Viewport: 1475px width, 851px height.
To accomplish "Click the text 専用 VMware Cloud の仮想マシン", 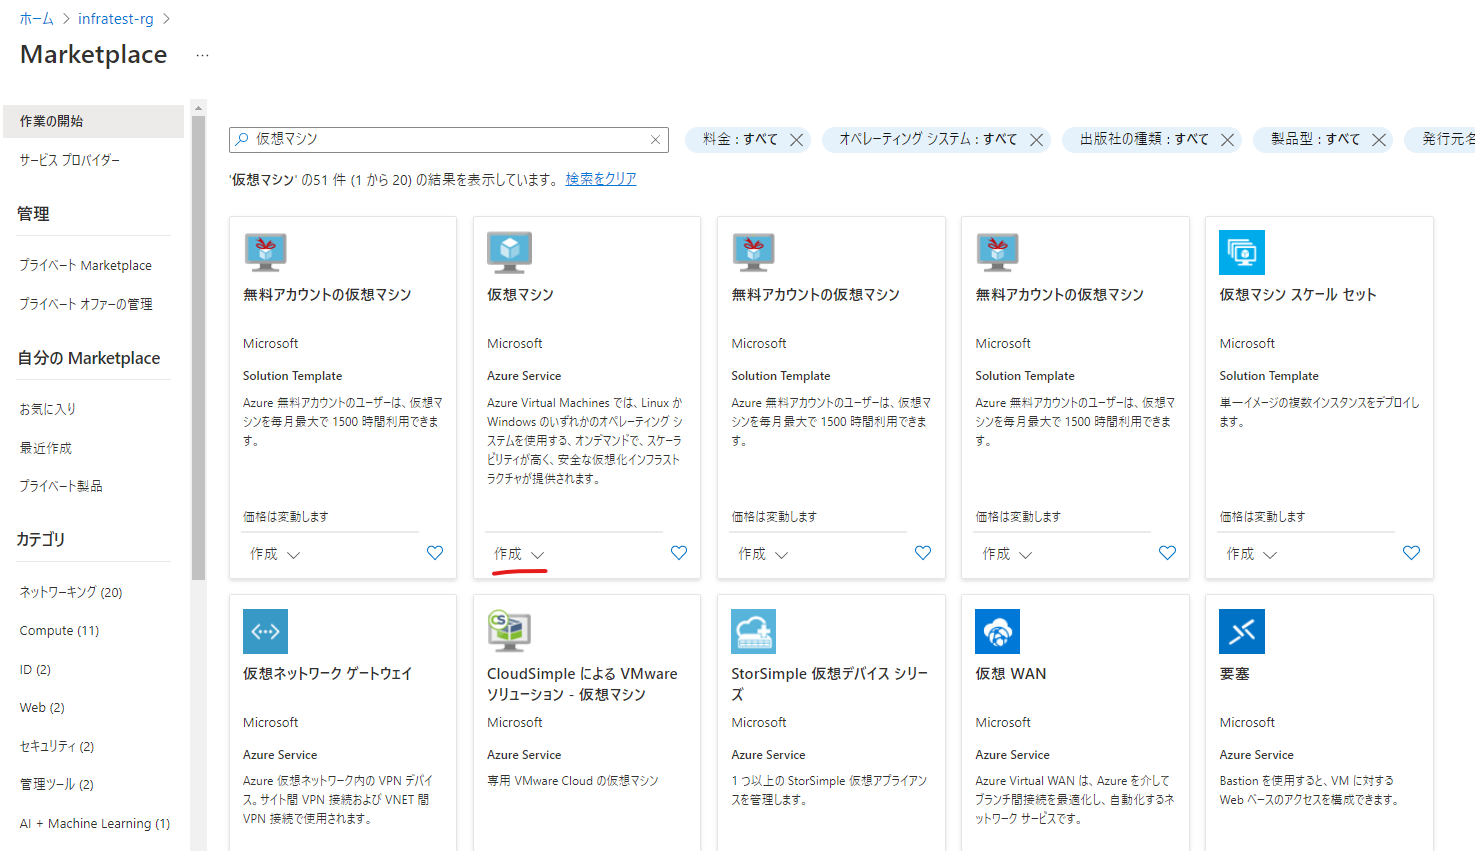I will click(573, 781).
